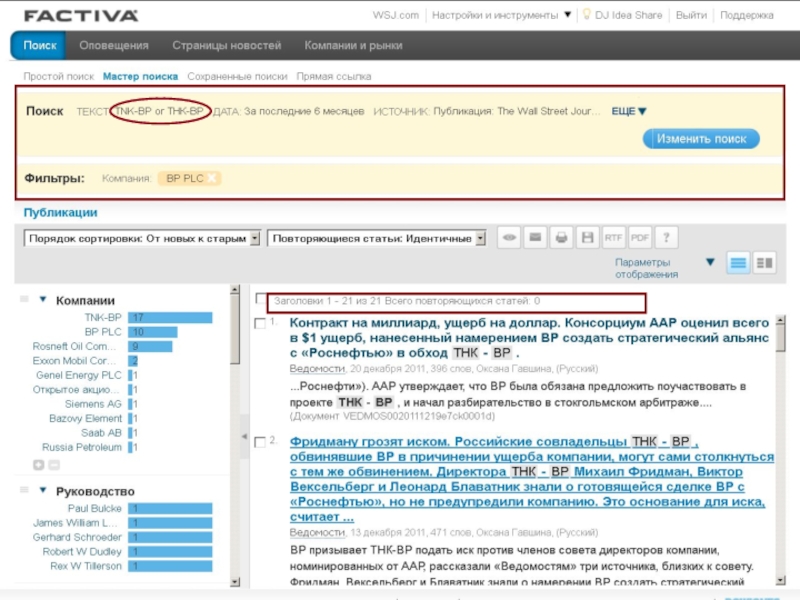Viewport: 800px width, 600px height.
Task: Expand the ЕЩЕ search details
Action: (x=629, y=111)
